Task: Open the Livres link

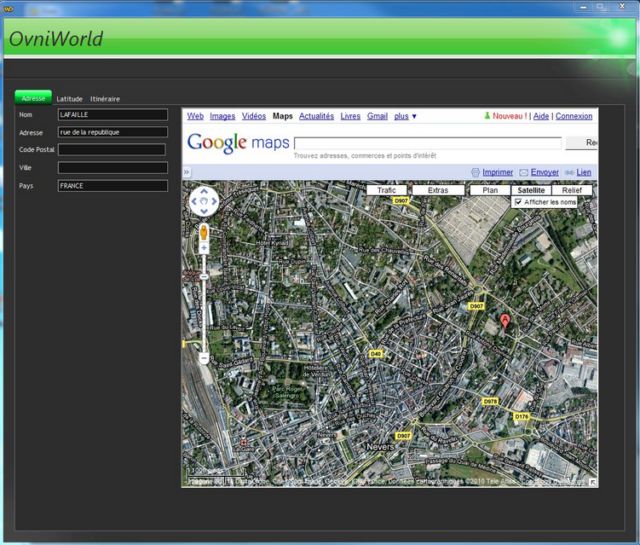Action: click(x=350, y=116)
